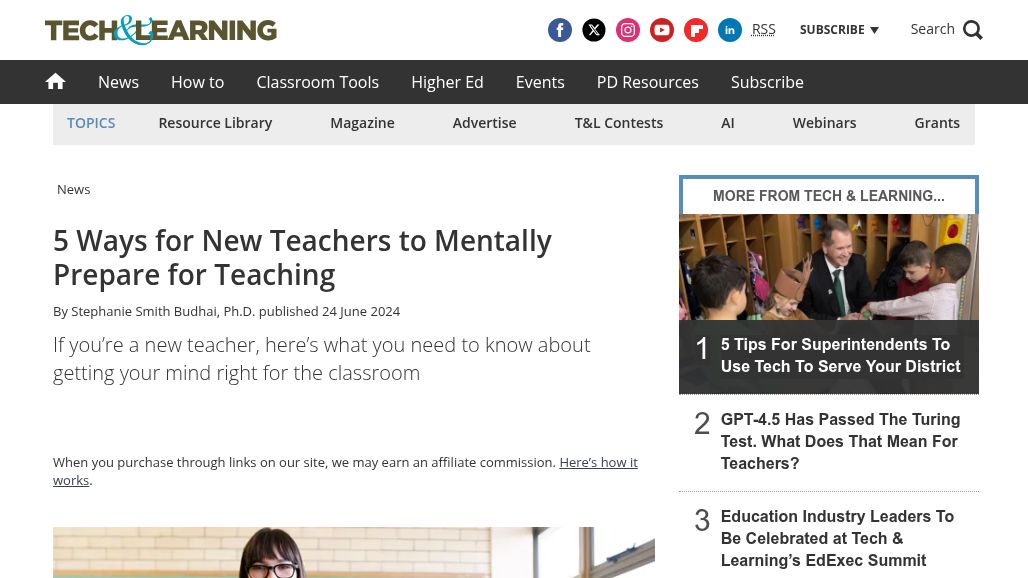Screen dimensions: 1028x578
Task: Go to homepage via the house icon
Action: (55, 81)
